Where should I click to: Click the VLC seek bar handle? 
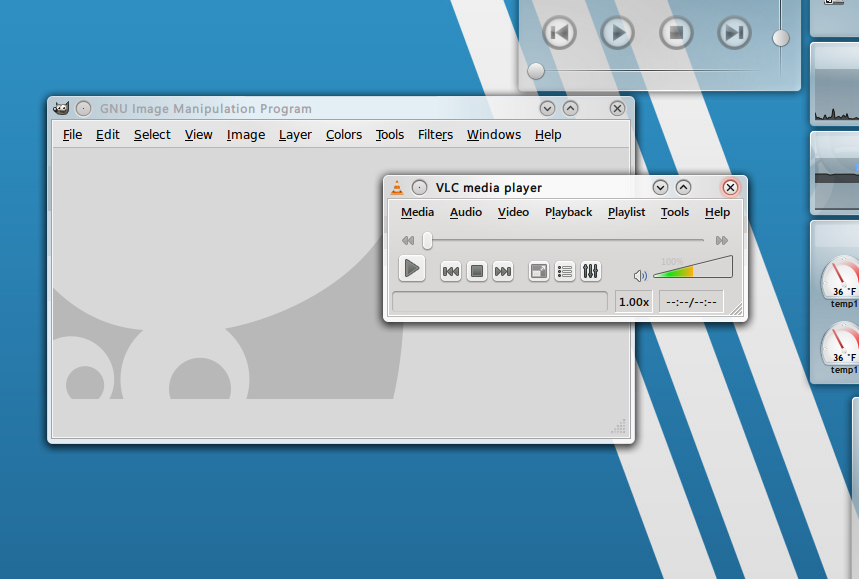click(x=427, y=240)
